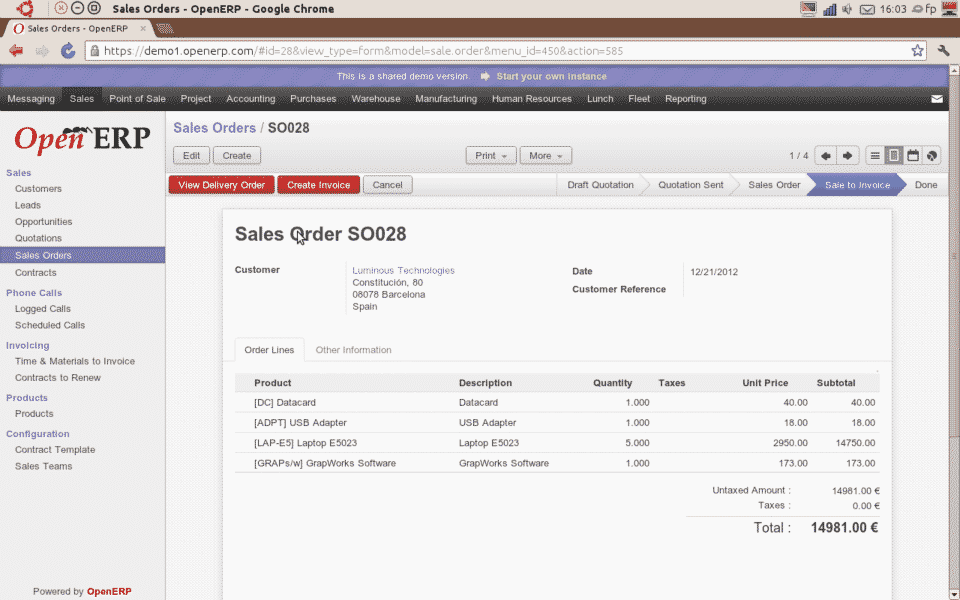Open Luminous Technologies customer link
The image size is (960, 600).
pyautogui.click(x=403, y=271)
